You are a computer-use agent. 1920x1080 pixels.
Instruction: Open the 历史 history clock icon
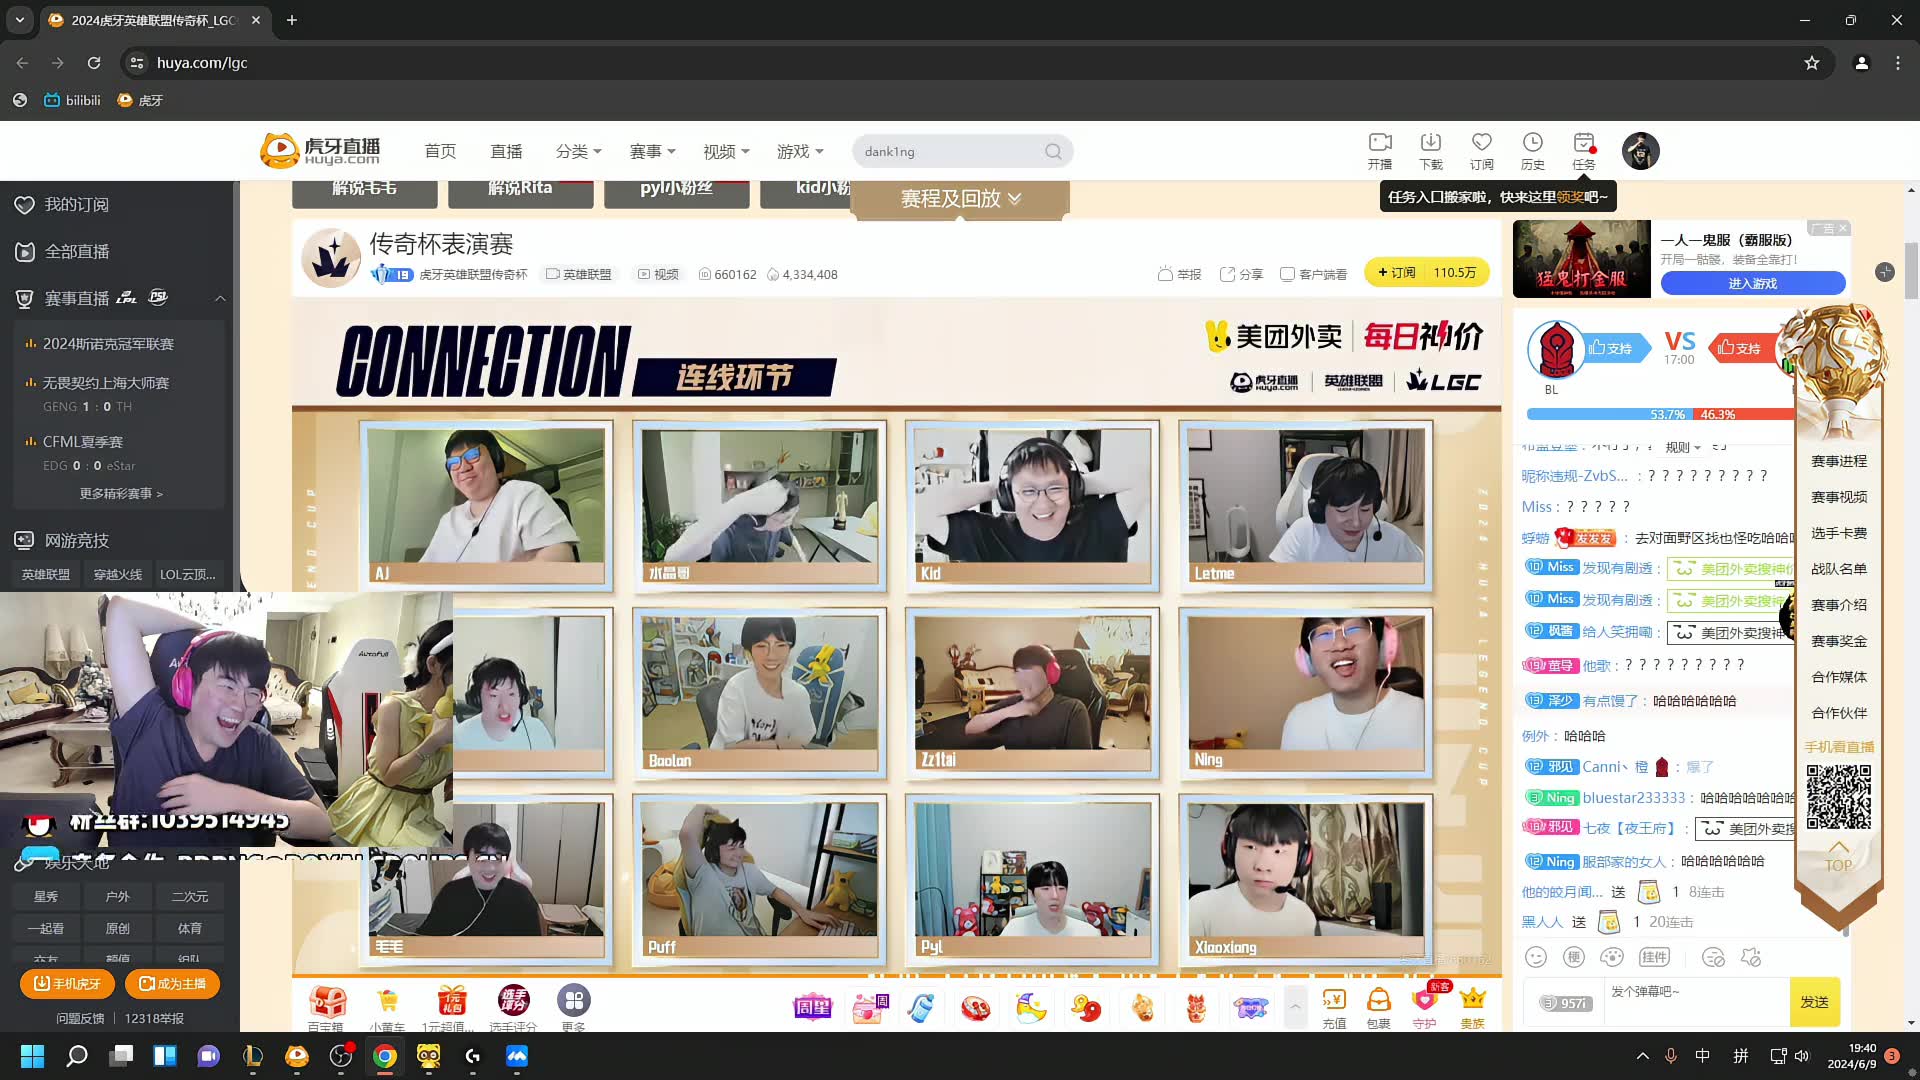pos(1533,150)
